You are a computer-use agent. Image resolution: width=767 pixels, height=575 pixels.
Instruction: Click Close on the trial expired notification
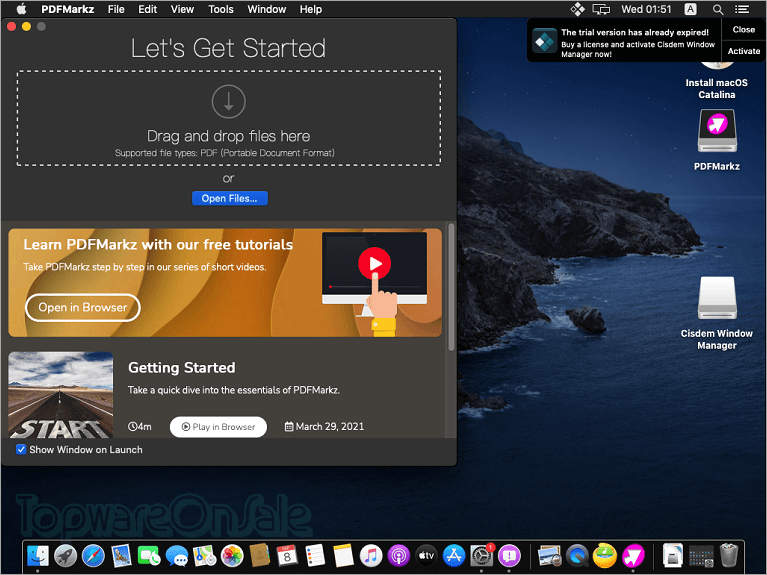click(x=744, y=30)
